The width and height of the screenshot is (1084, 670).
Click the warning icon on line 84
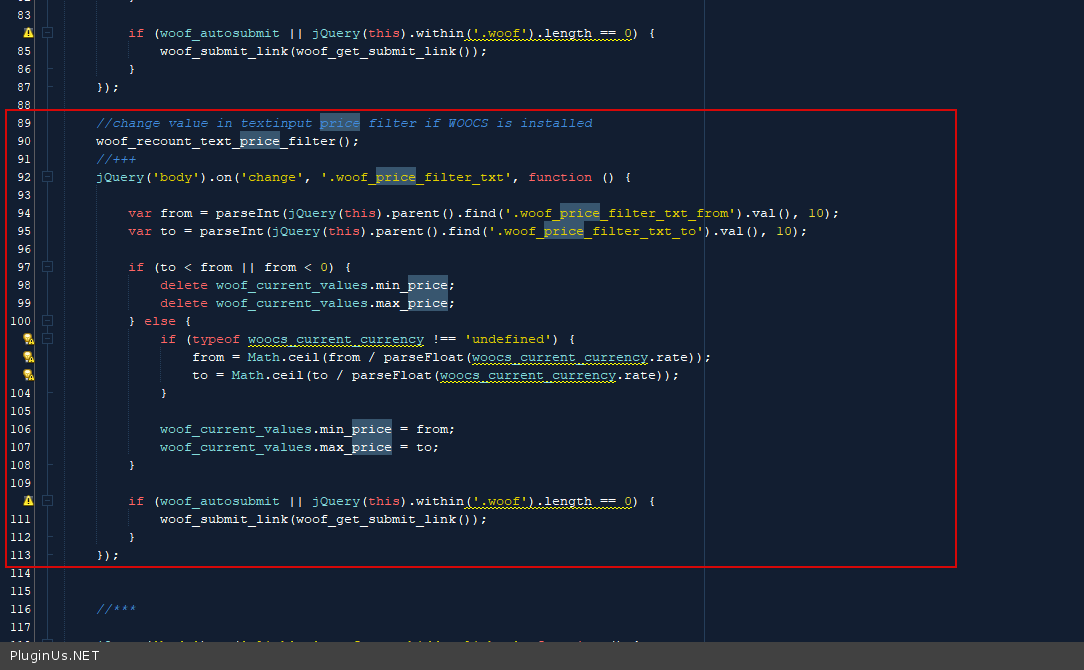28,33
